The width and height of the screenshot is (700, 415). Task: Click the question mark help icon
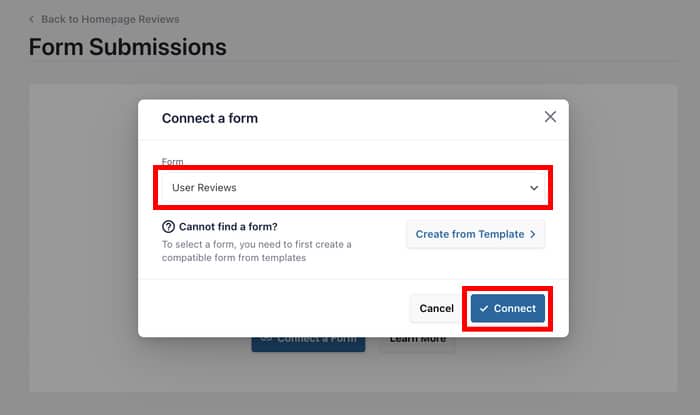click(x=168, y=226)
